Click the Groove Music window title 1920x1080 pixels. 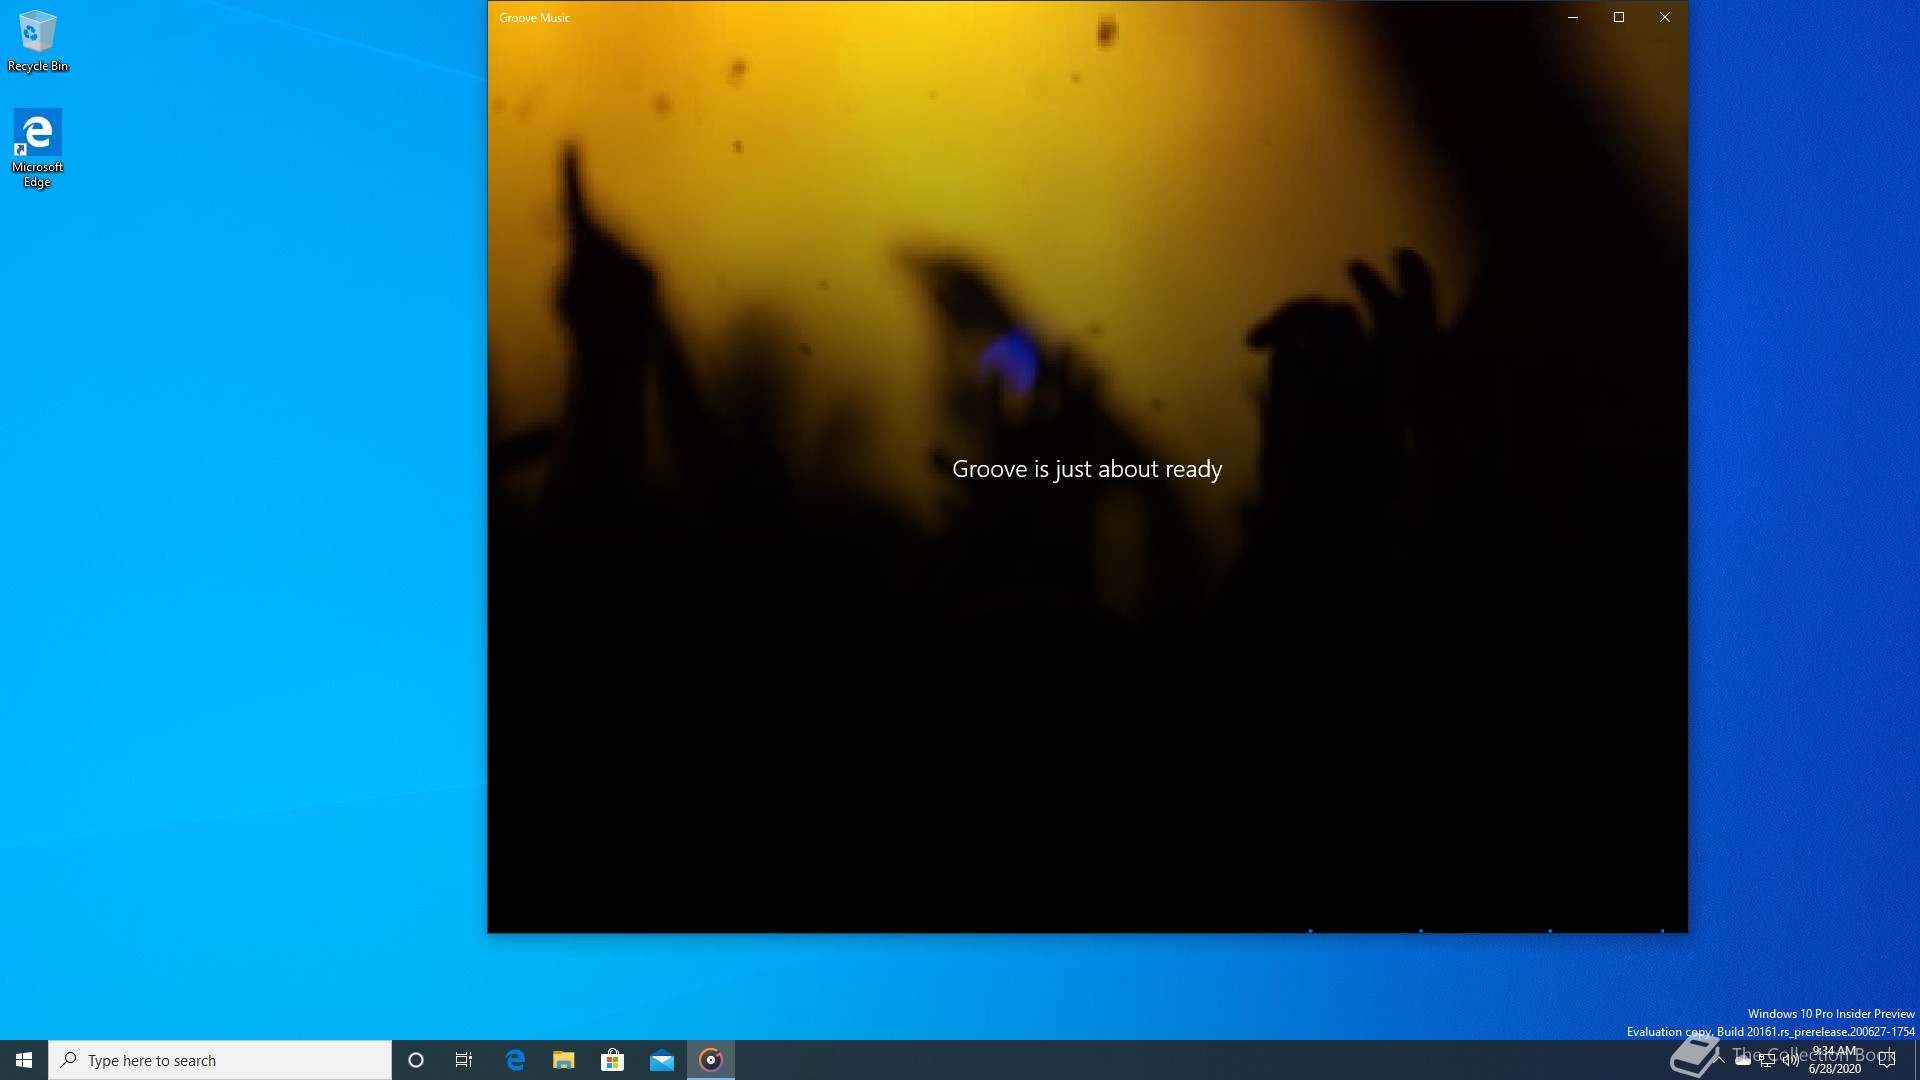[x=535, y=18]
